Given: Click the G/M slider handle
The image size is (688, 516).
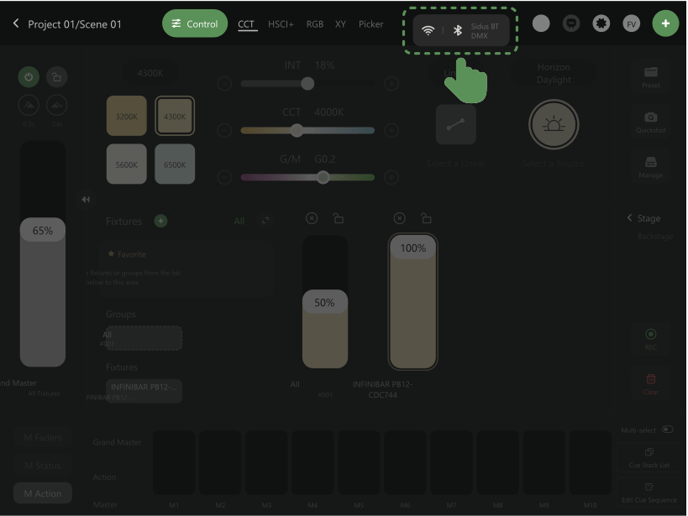Looking at the screenshot, I should pos(323,177).
